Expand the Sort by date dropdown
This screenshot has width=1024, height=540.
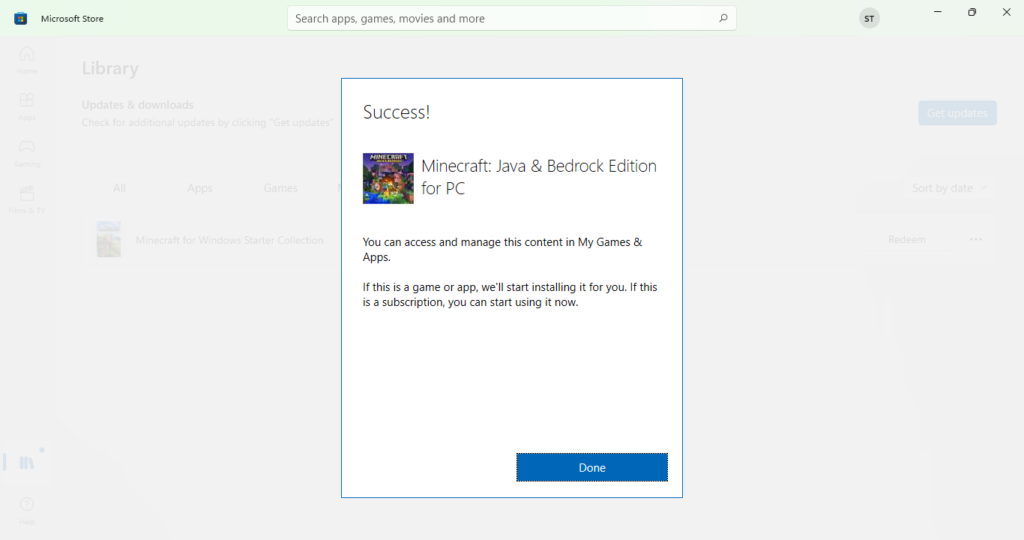click(949, 188)
